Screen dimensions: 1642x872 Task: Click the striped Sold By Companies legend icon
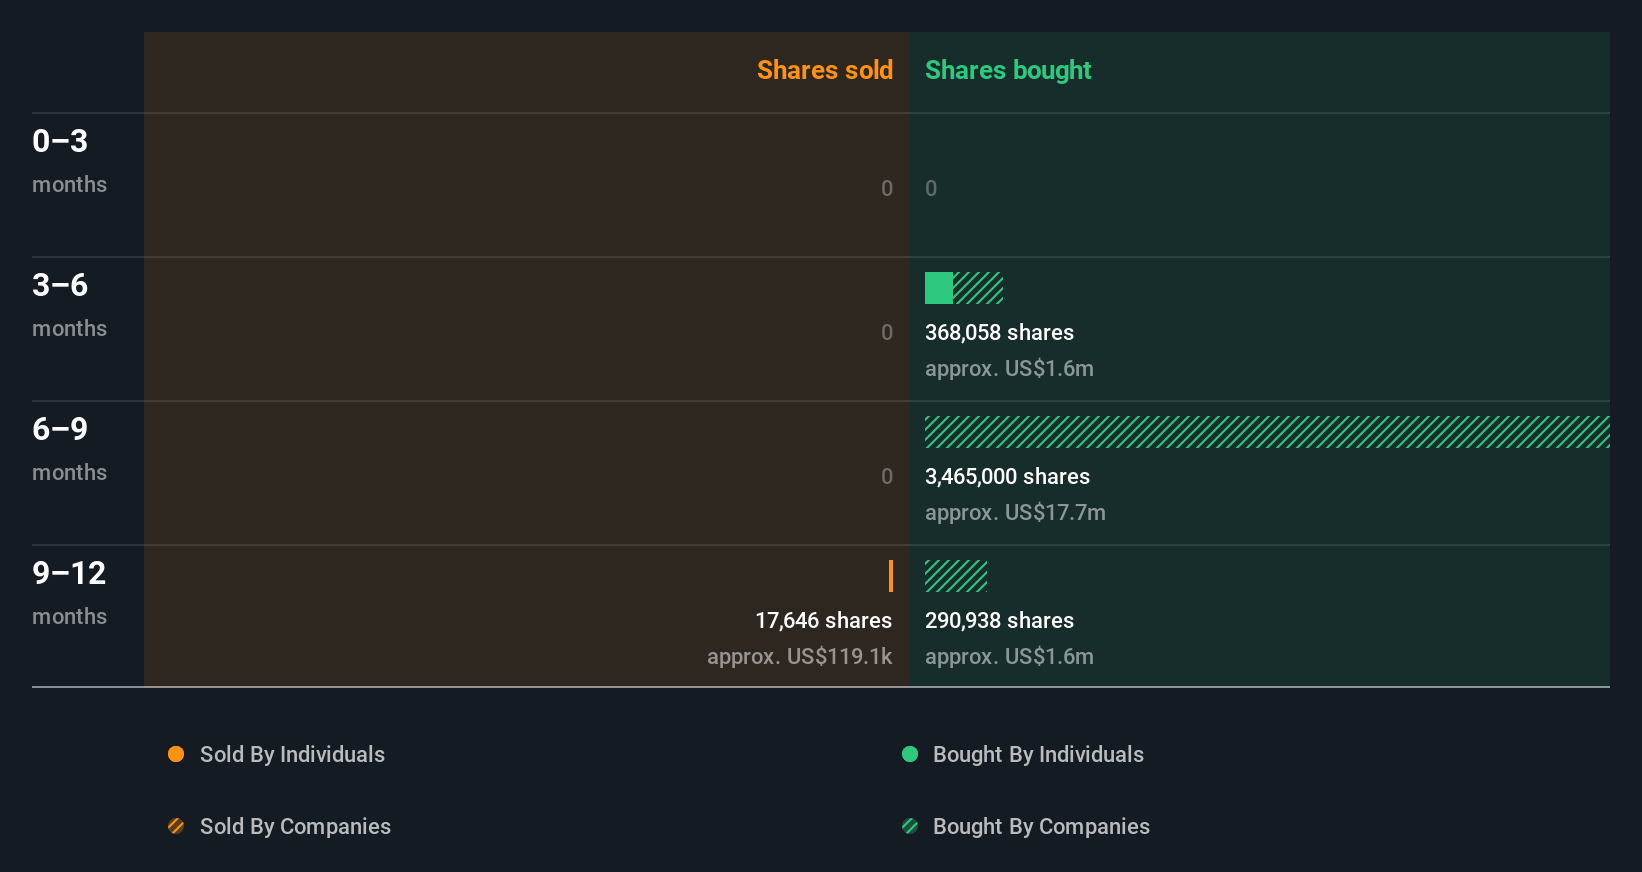176,826
